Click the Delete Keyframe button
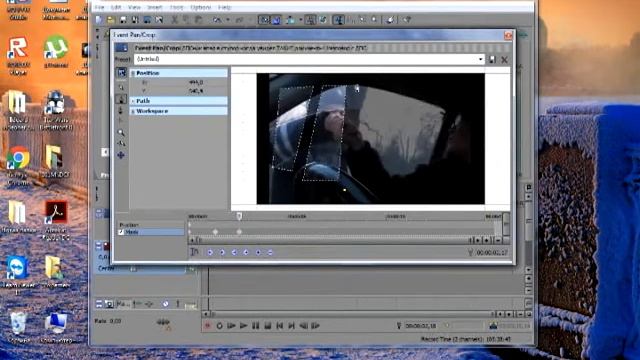640x360 pixels. (270, 252)
